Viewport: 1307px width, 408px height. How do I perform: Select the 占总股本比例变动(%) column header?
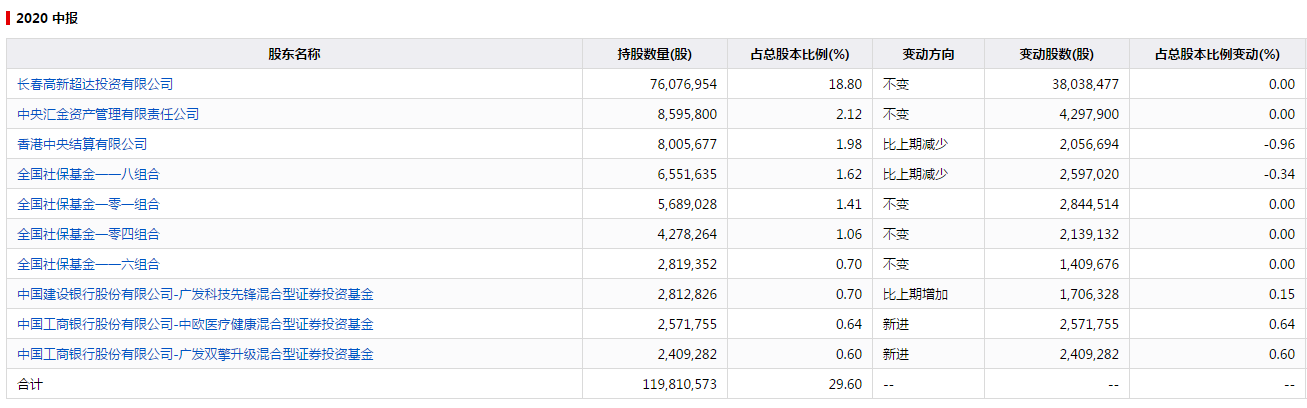(1217, 54)
